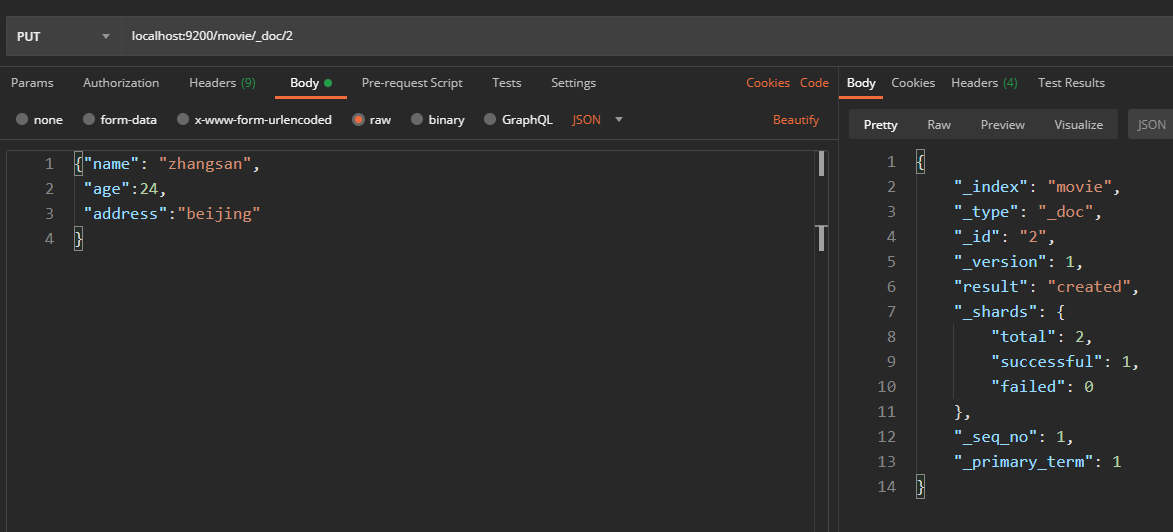Click the Beautify link

[x=796, y=120]
